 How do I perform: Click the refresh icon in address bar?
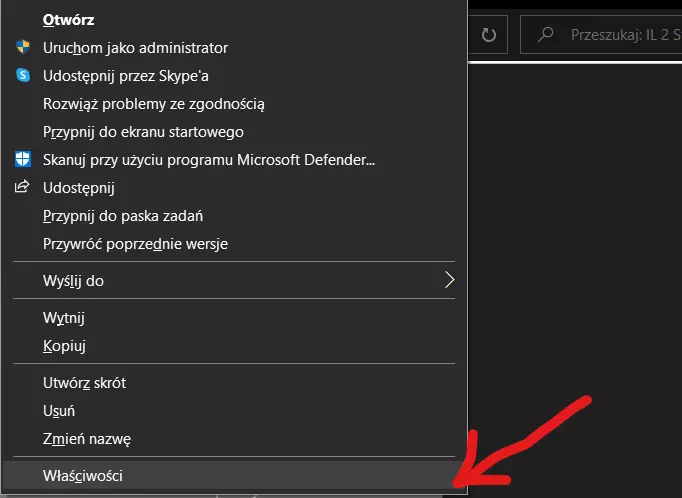pos(489,35)
